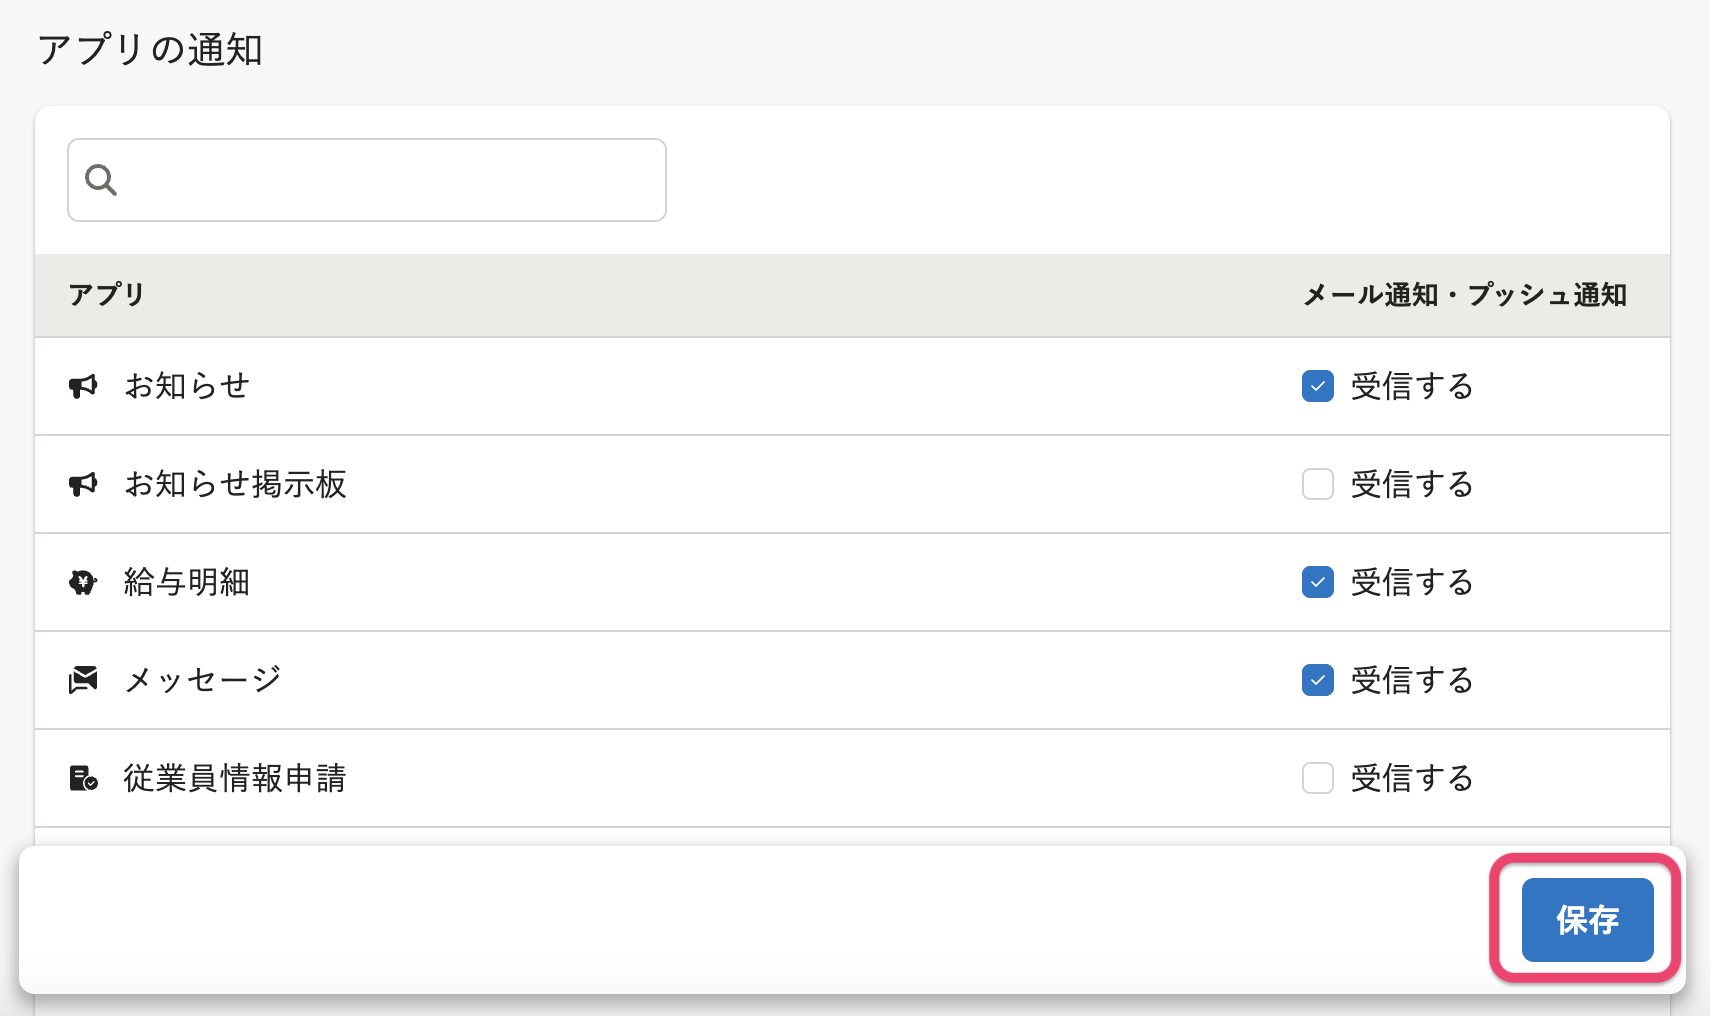Enable notifications checkbox for お知らせ掲示板

(x=1317, y=484)
